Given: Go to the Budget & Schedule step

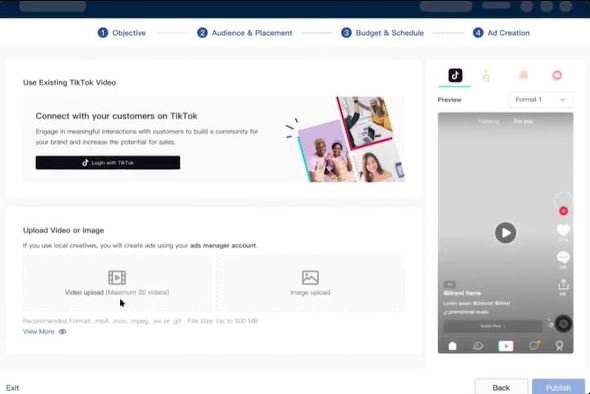Looking at the screenshot, I should [382, 33].
